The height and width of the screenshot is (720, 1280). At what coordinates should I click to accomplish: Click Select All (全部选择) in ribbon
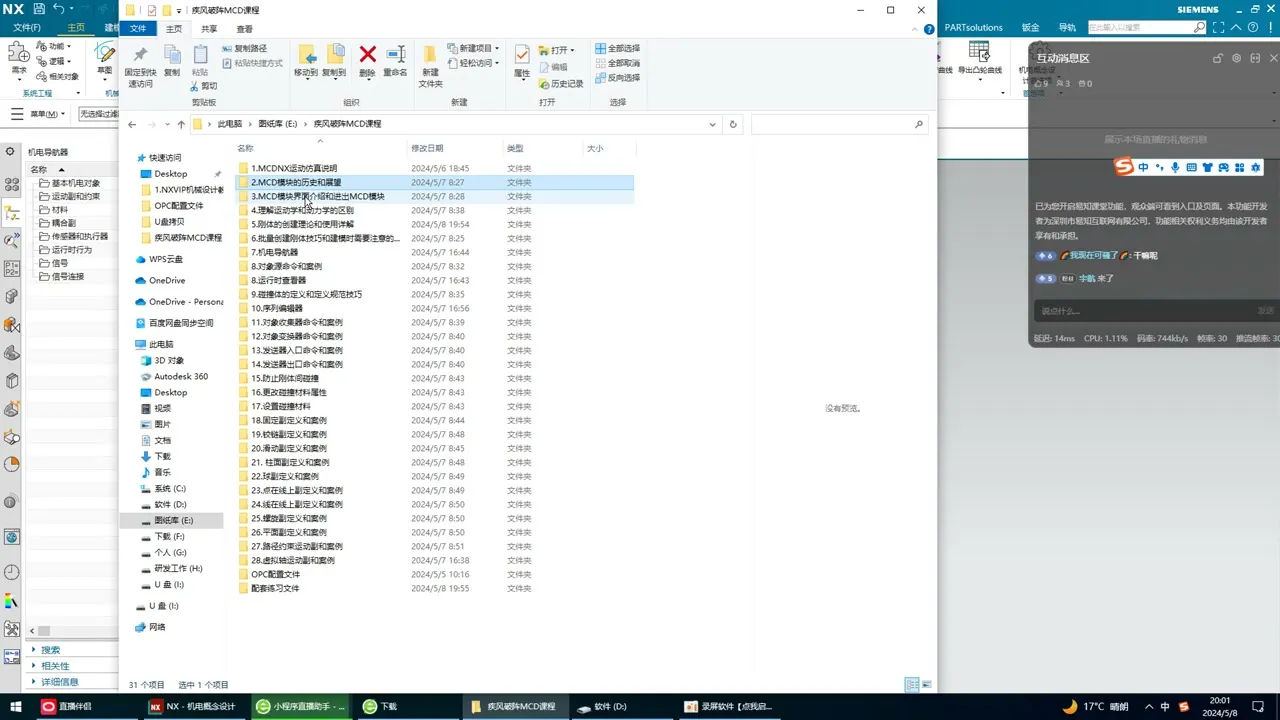click(616, 48)
